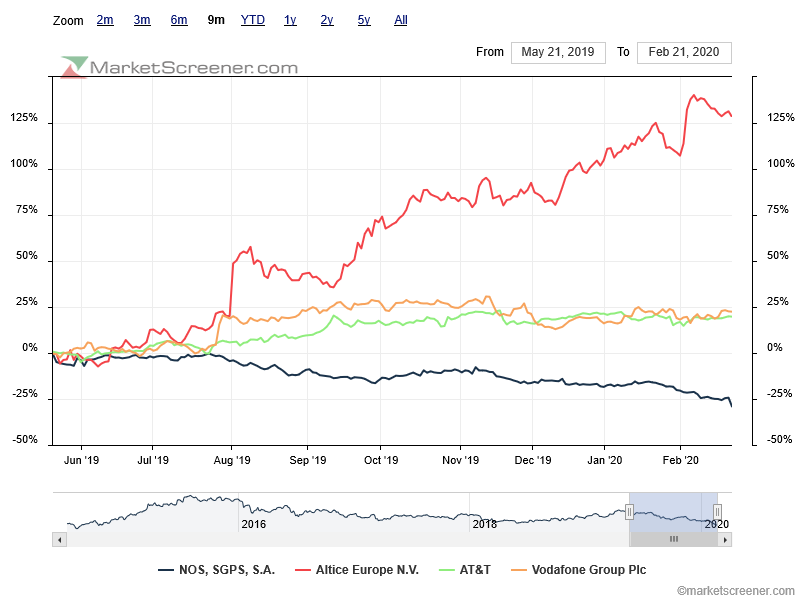Toggle Altice Europe N.V. series in legend

[357, 570]
